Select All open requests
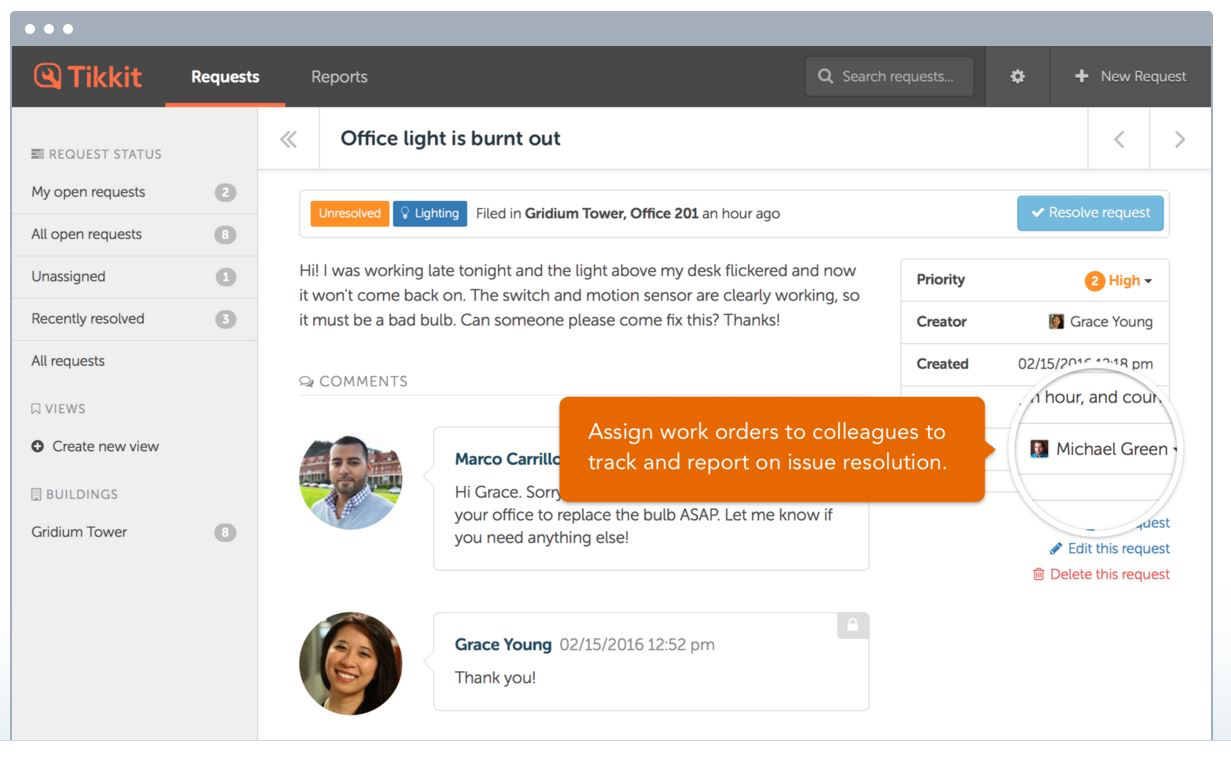Viewport: 1231px width, 763px height. tap(134, 234)
